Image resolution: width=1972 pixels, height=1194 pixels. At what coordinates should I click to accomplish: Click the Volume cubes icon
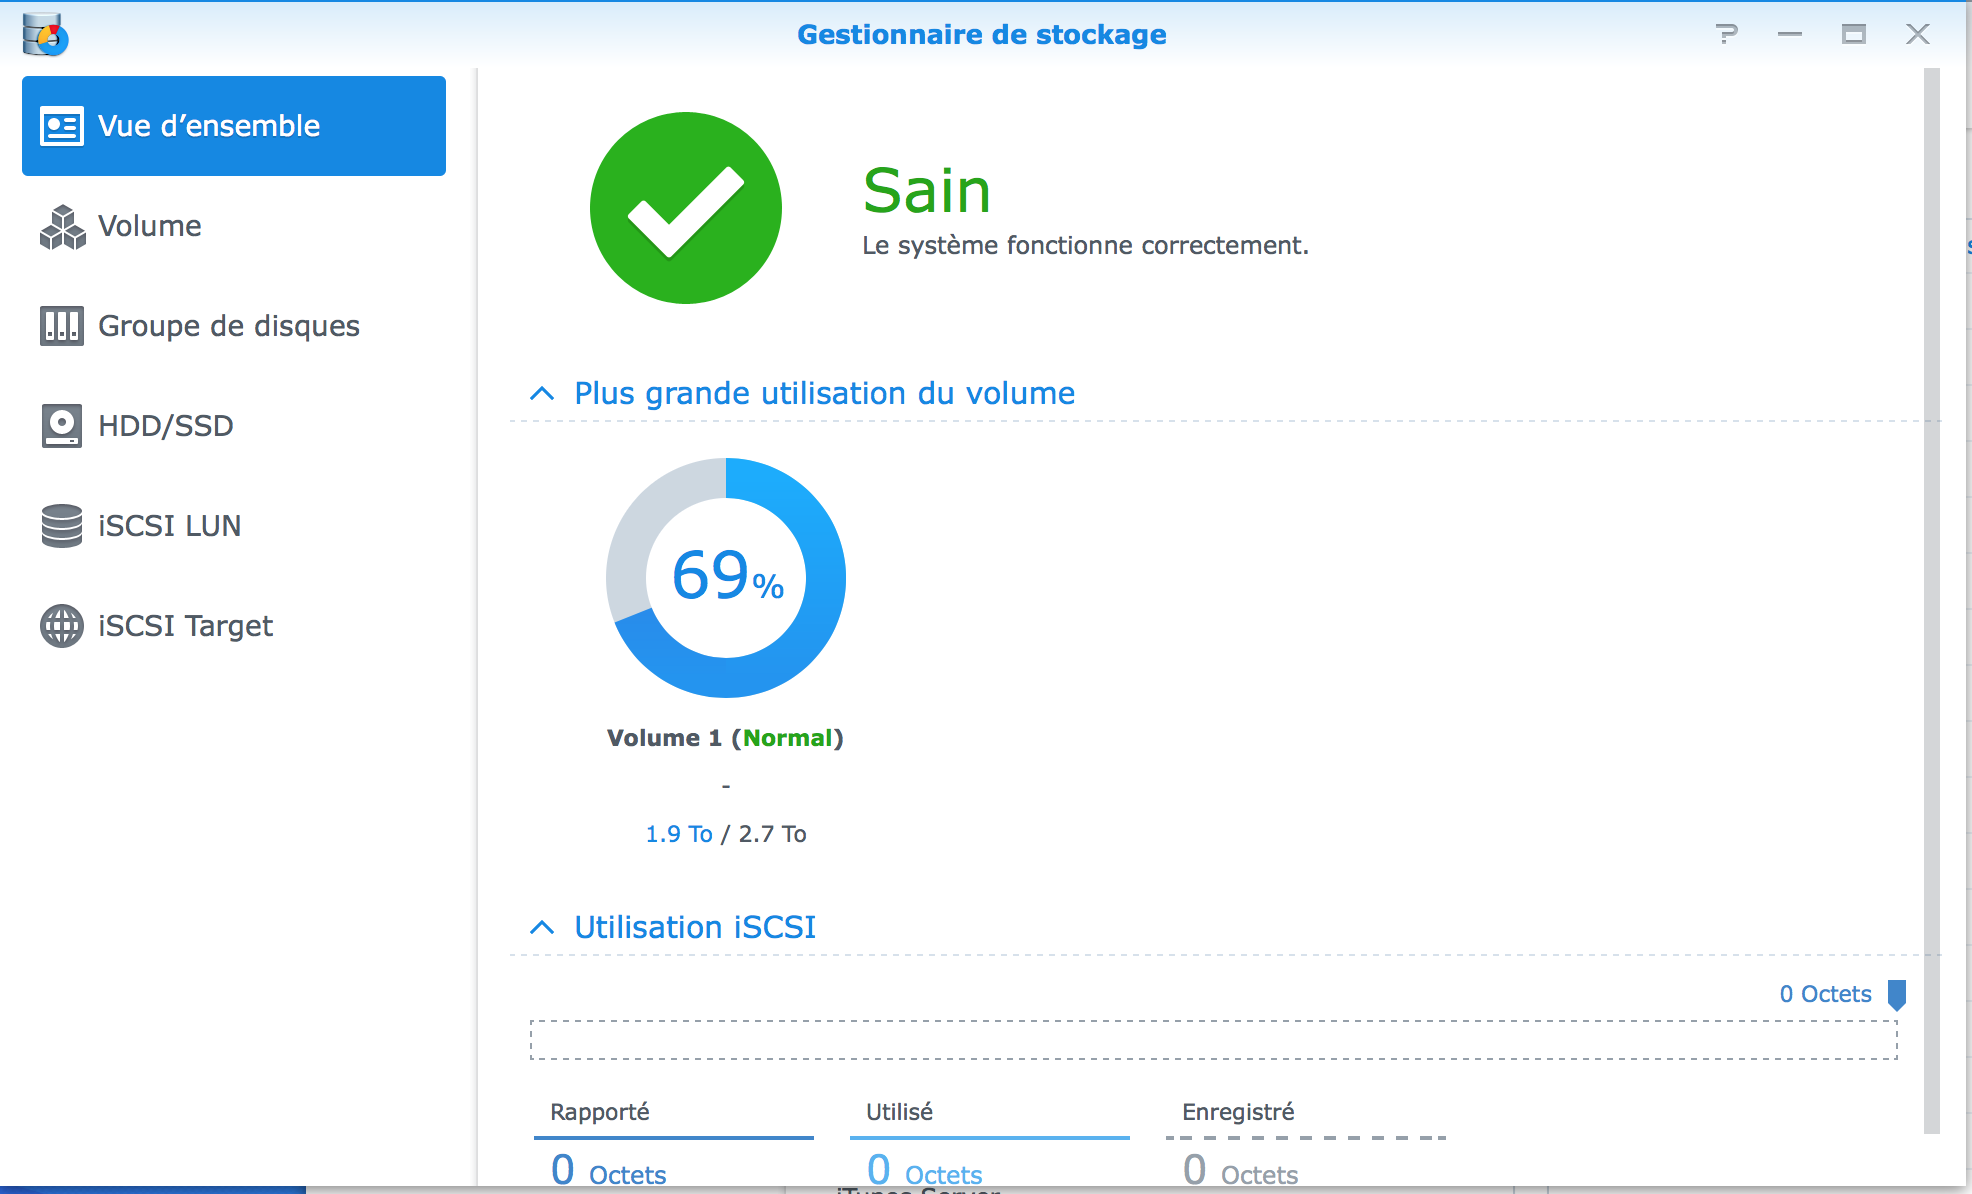pos(62,227)
